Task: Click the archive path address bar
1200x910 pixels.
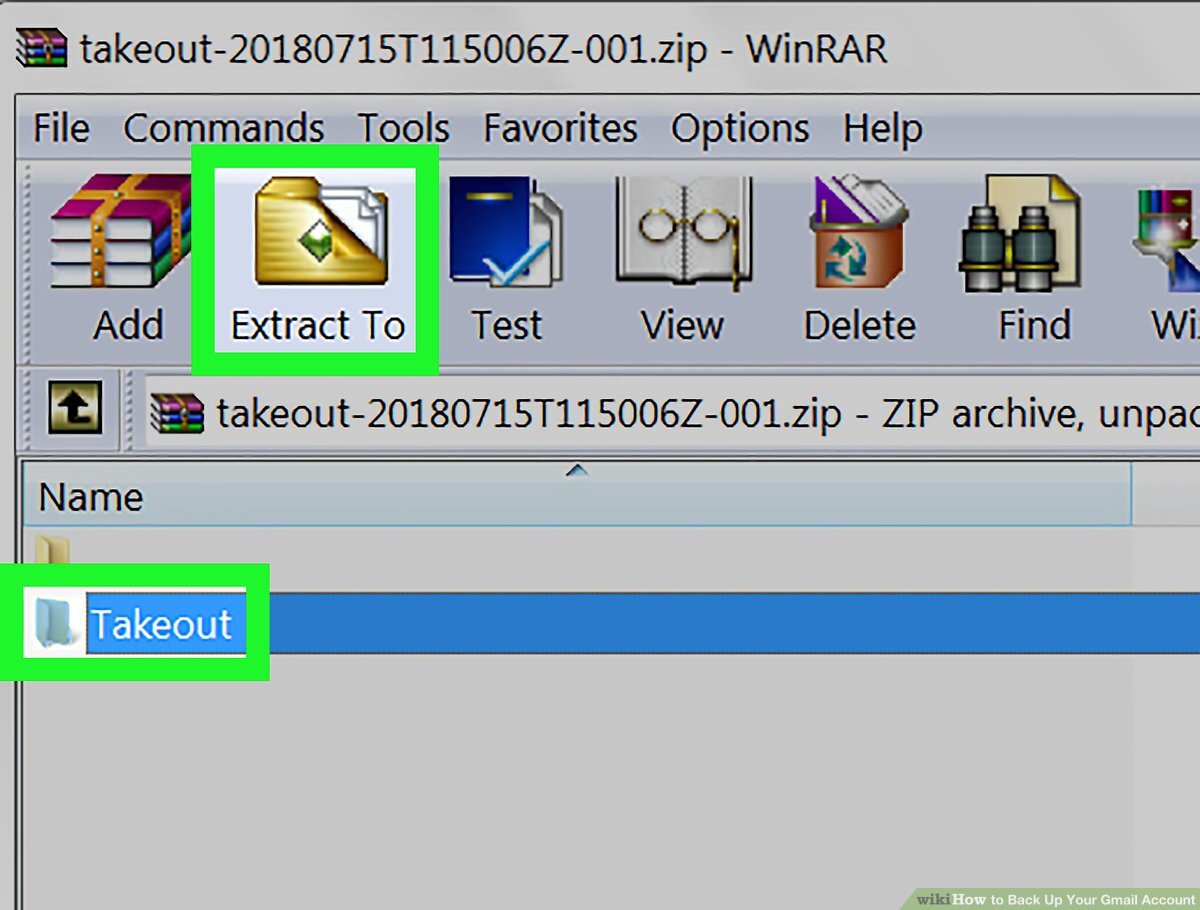Action: click(x=673, y=411)
